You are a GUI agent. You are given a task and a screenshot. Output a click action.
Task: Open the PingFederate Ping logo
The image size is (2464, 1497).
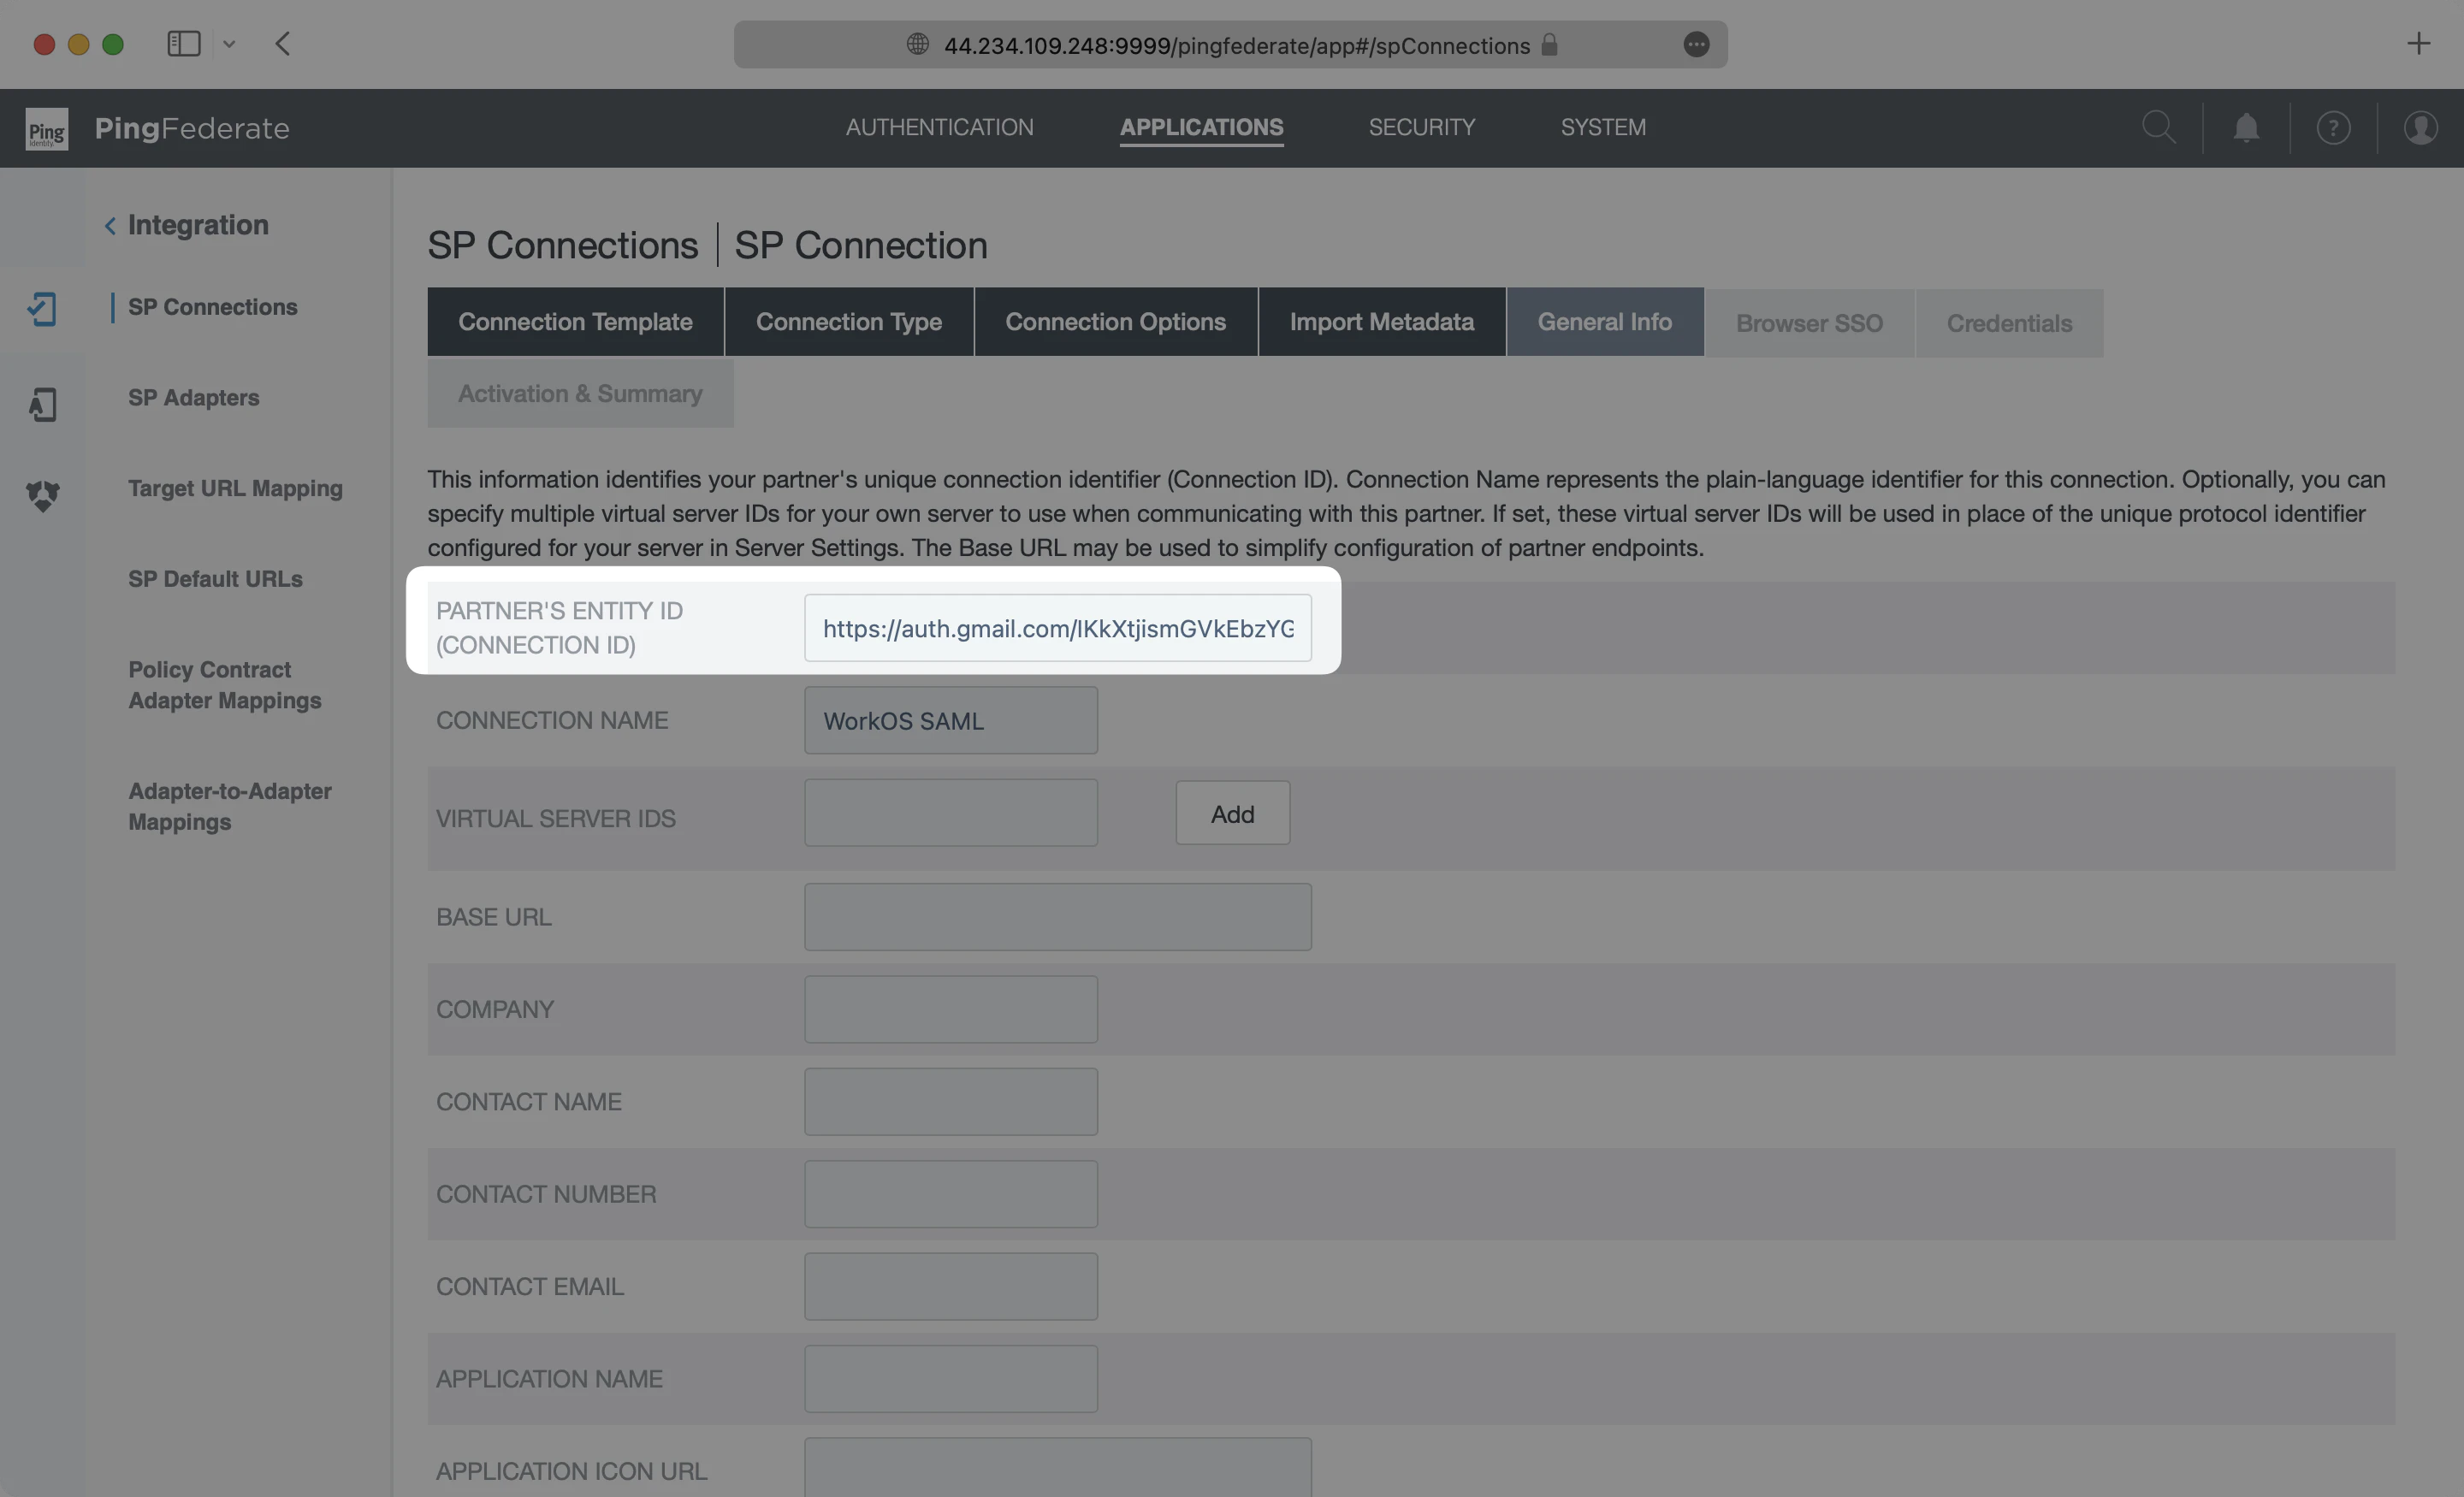[x=46, y=128]
